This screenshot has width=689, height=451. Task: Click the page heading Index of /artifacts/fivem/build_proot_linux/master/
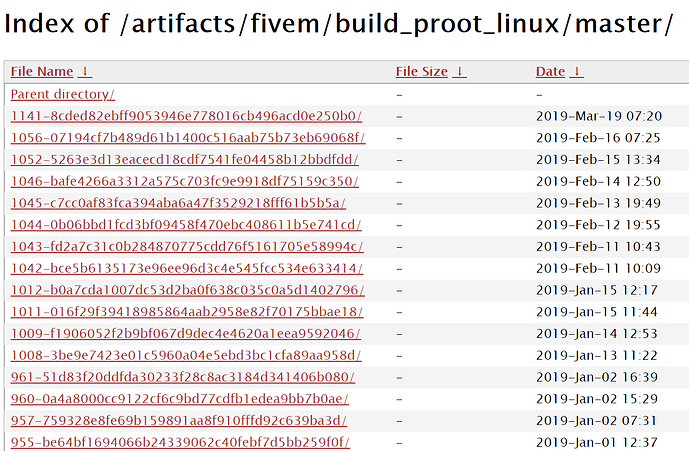pyautogui.click(x=338, y=23)
